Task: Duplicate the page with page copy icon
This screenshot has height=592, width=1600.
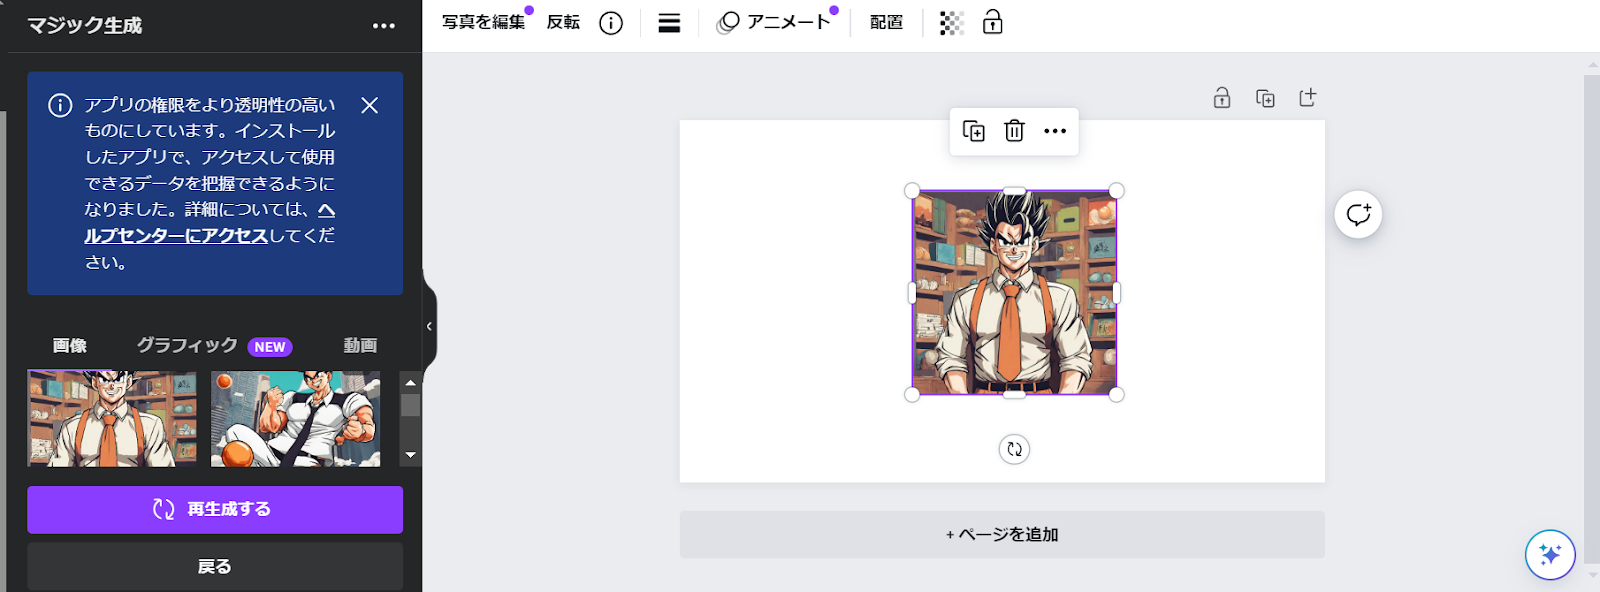Action: coord(1265,98)
